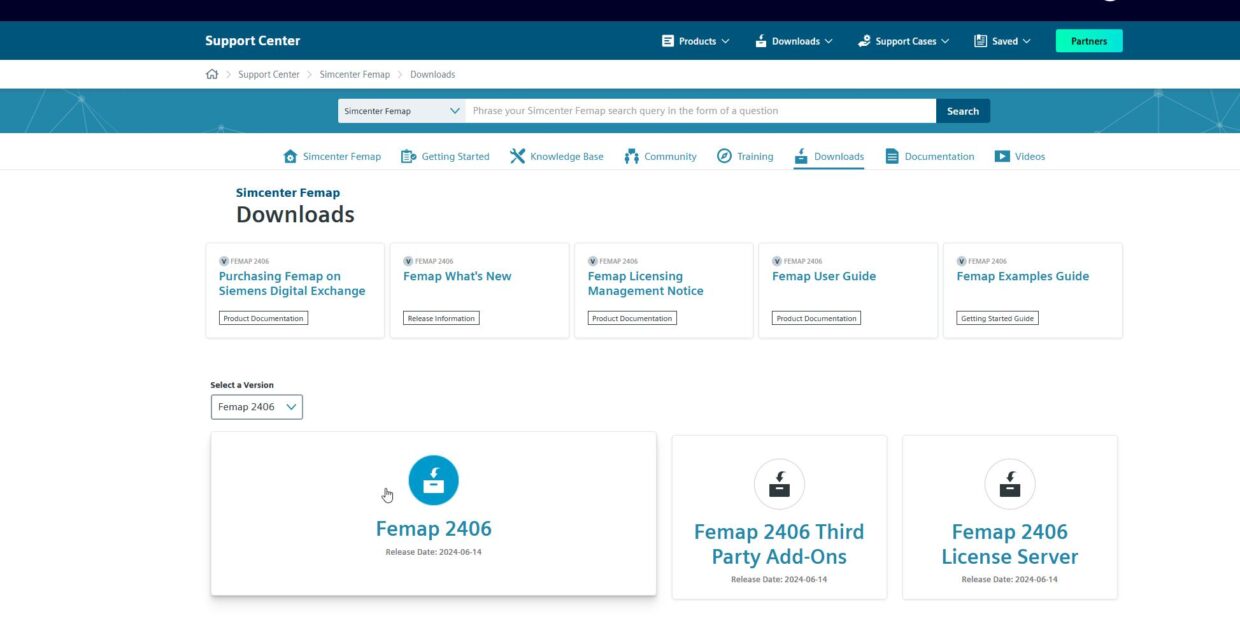Viewport: 1240px width, 630px height.
Task: Click the Partners button
Action: pos(1089,41)
